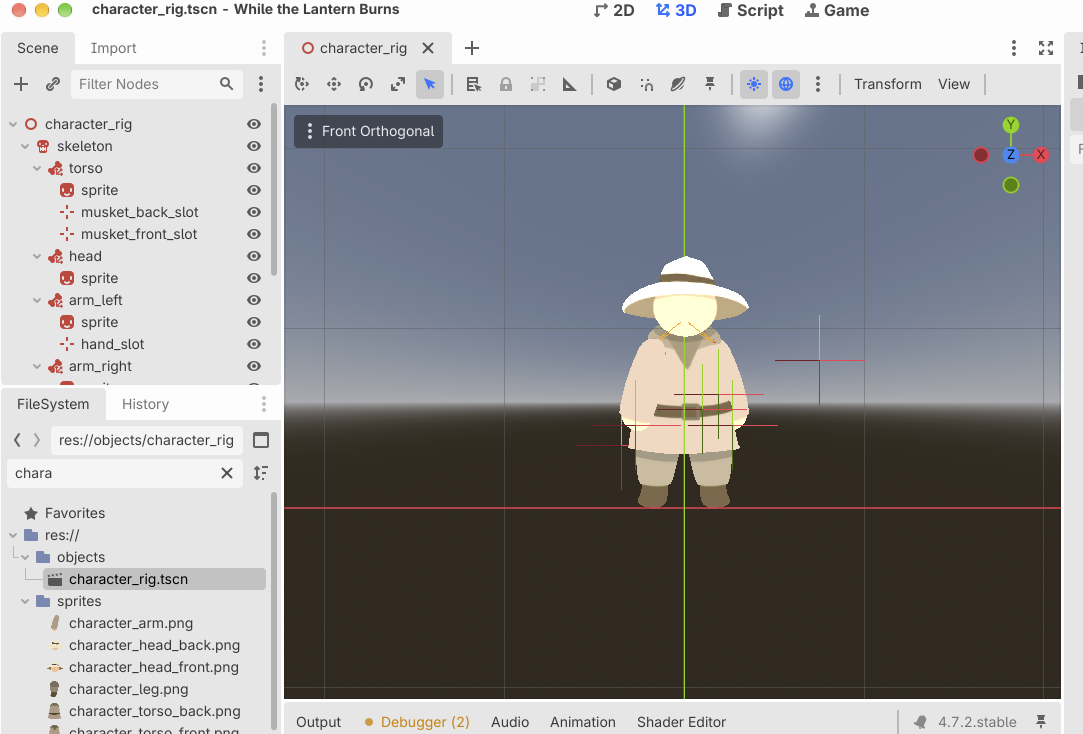The width and height of the screenshot is (1083, 734).
Task: Select the Move mode tool
Action: (334, 84)
